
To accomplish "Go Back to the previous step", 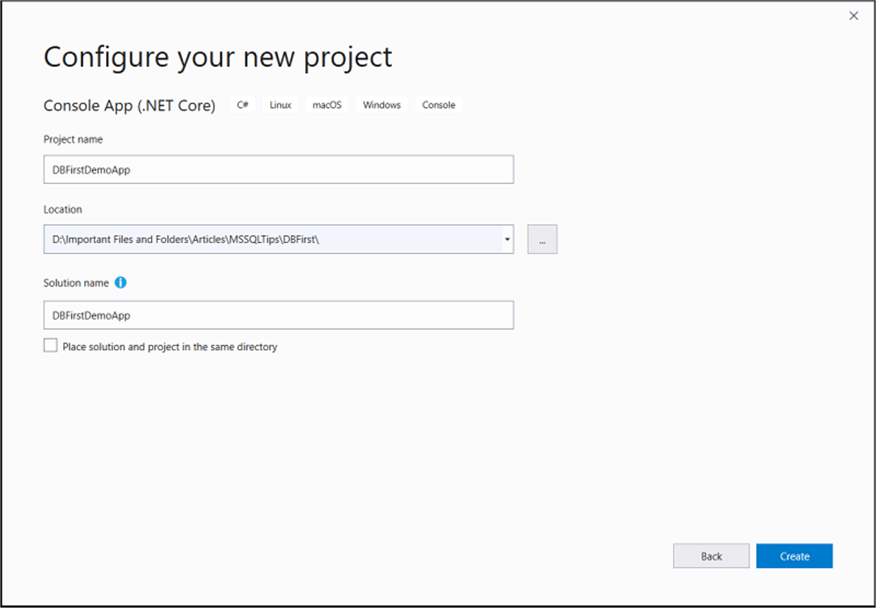I will [711, 556].
